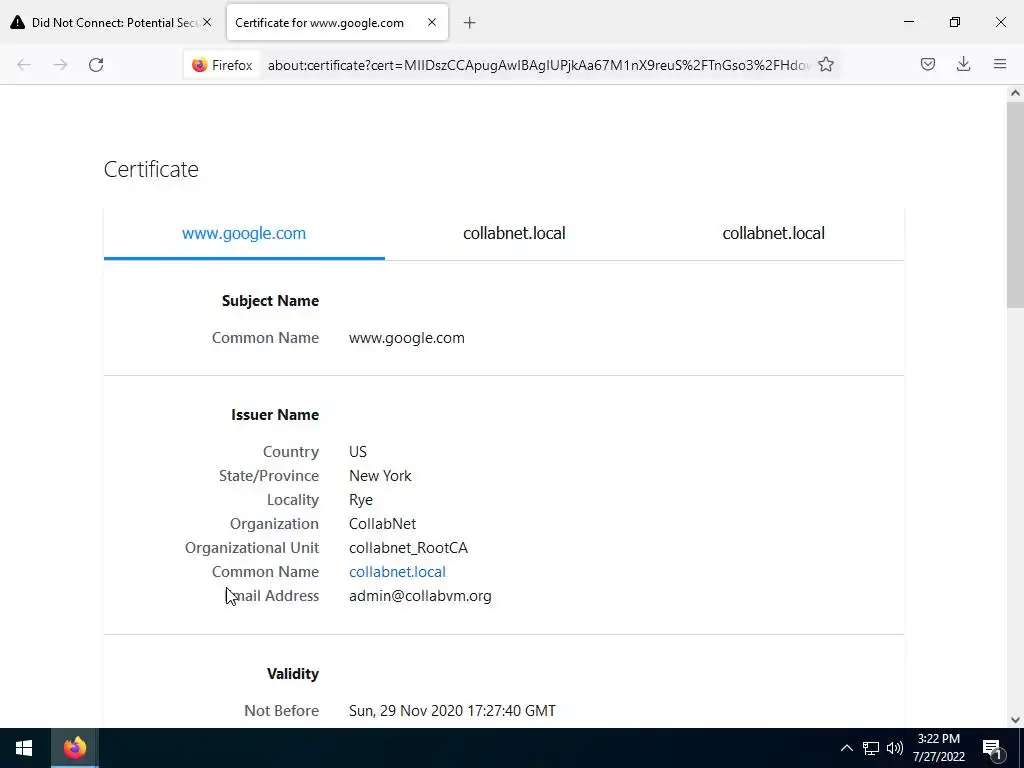The height and width of the screenshot is (768, 1024).
Task: Restore down the Firefox window
Action: [955, 22]
